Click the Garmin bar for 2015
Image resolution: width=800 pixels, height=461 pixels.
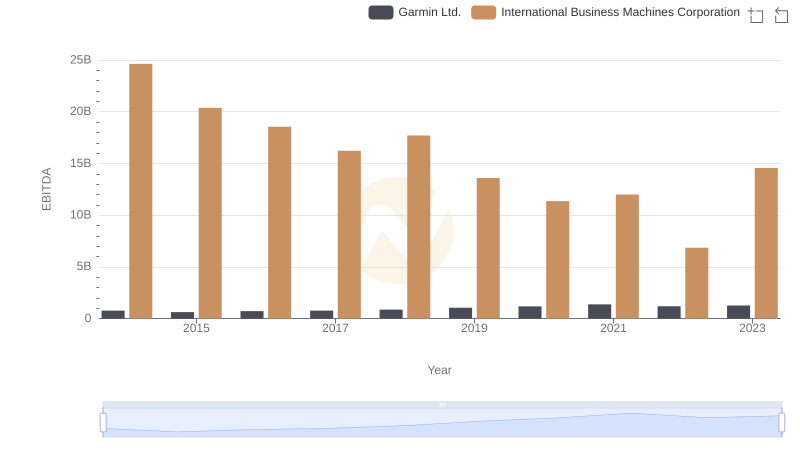(x=183, y=315)
